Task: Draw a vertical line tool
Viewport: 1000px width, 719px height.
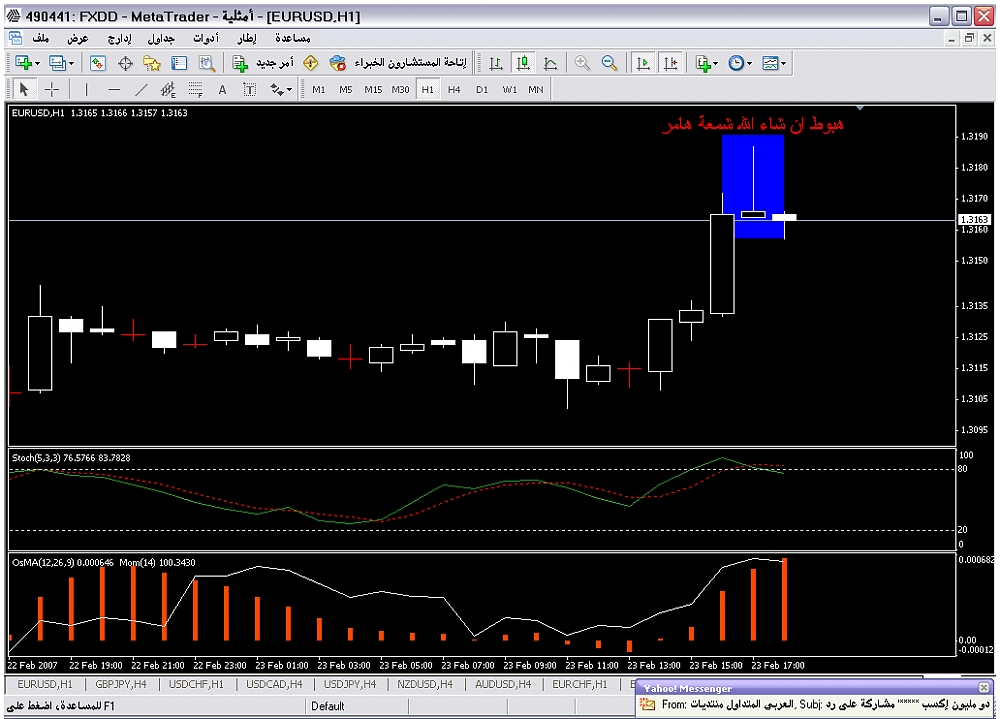Action: click(87, 89)
